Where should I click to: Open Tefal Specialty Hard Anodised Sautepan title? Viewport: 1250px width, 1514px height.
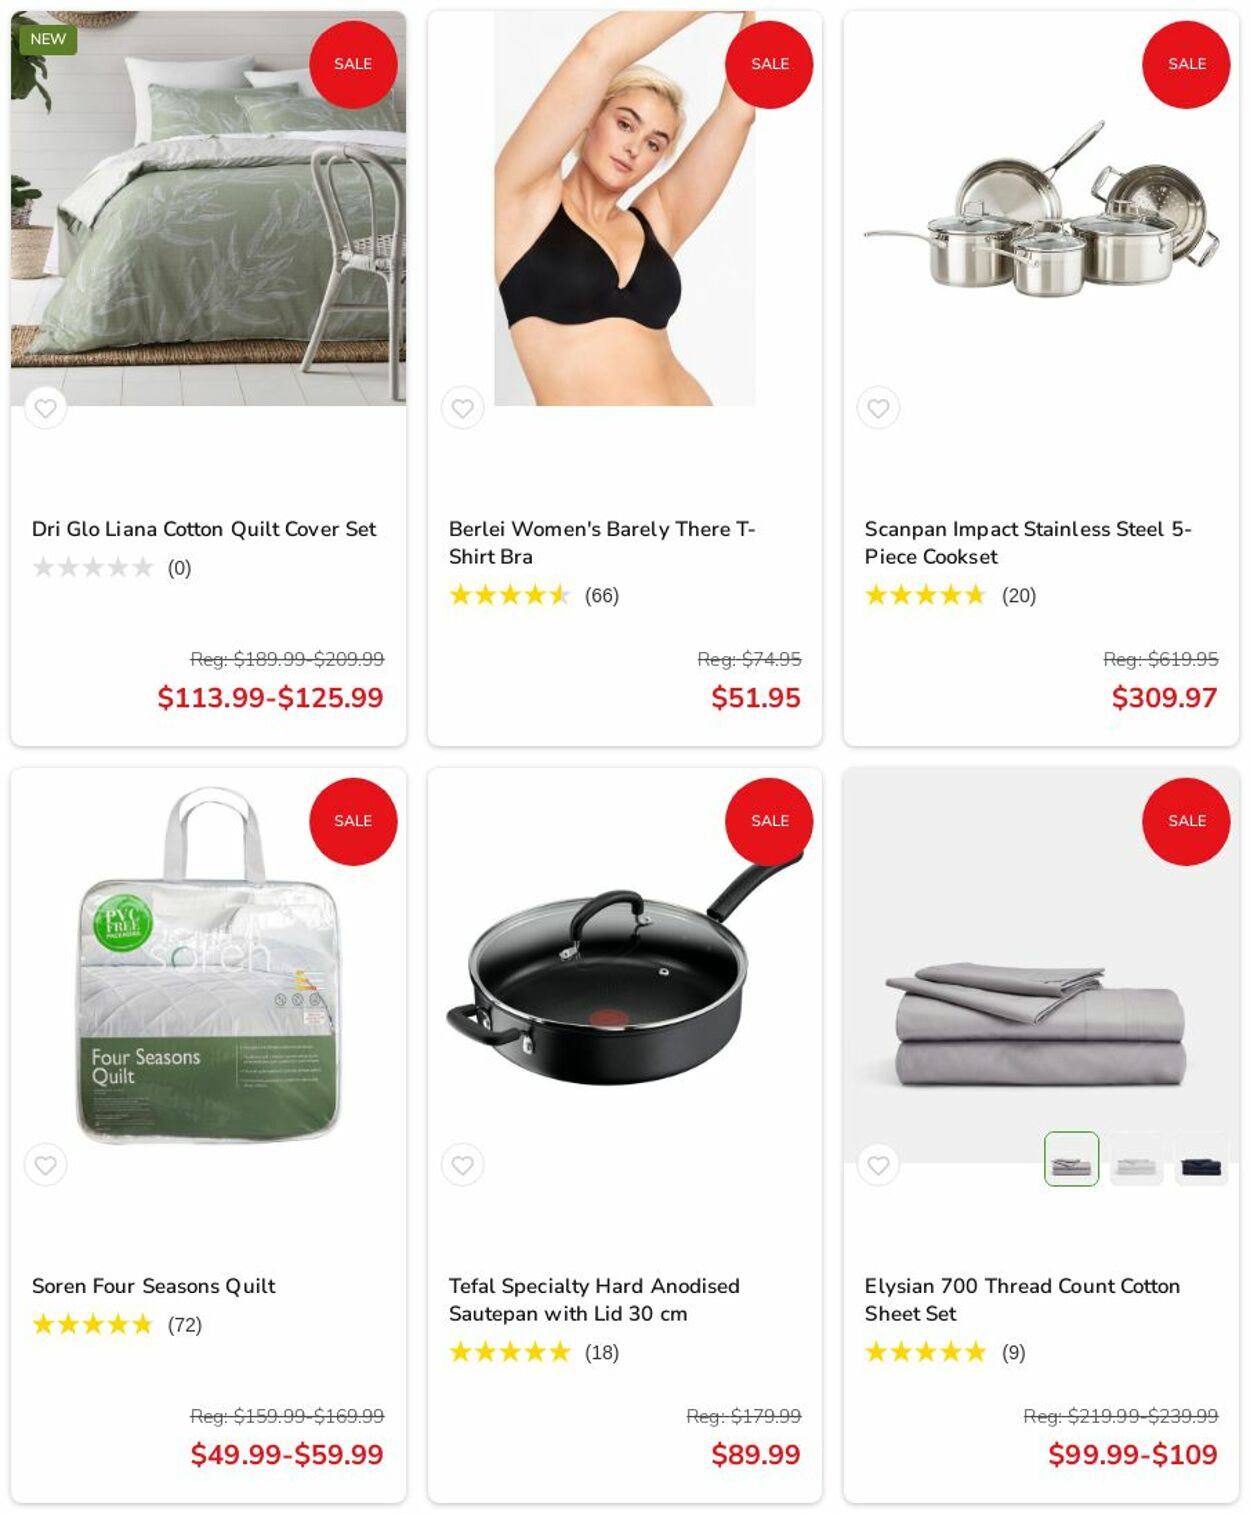point(594,1300)
